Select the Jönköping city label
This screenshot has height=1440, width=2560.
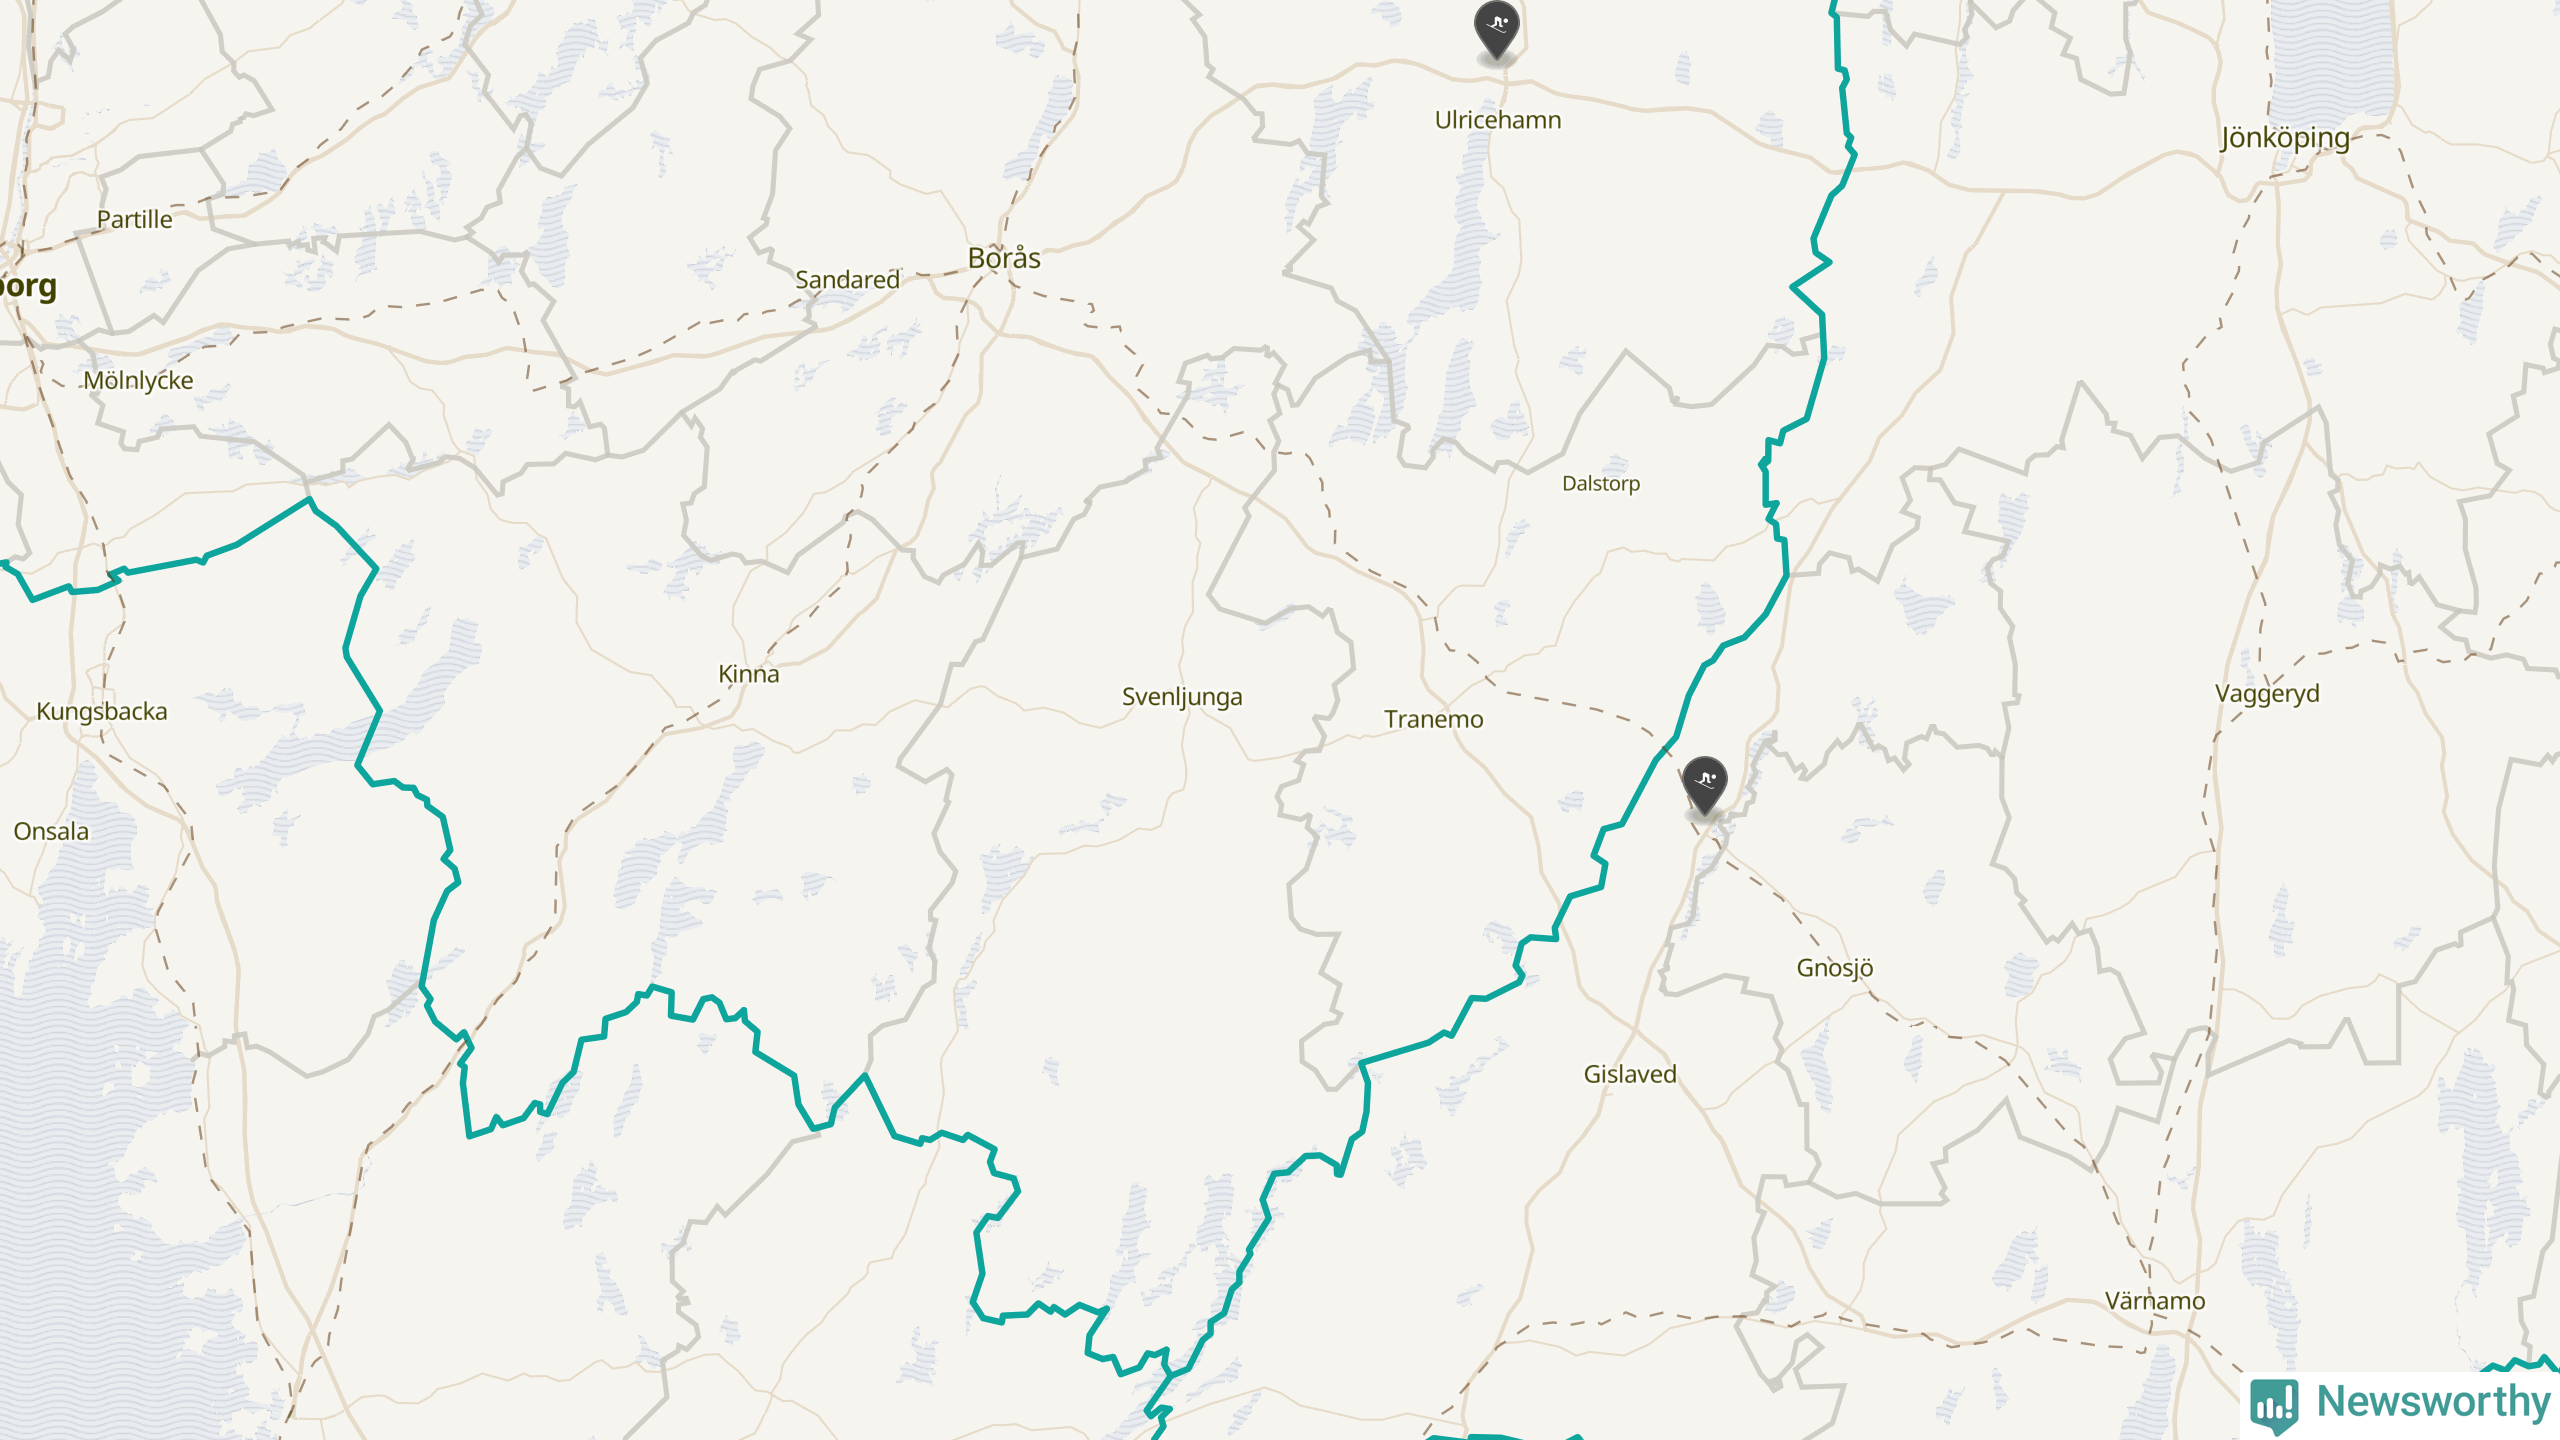coord(2285,138)
